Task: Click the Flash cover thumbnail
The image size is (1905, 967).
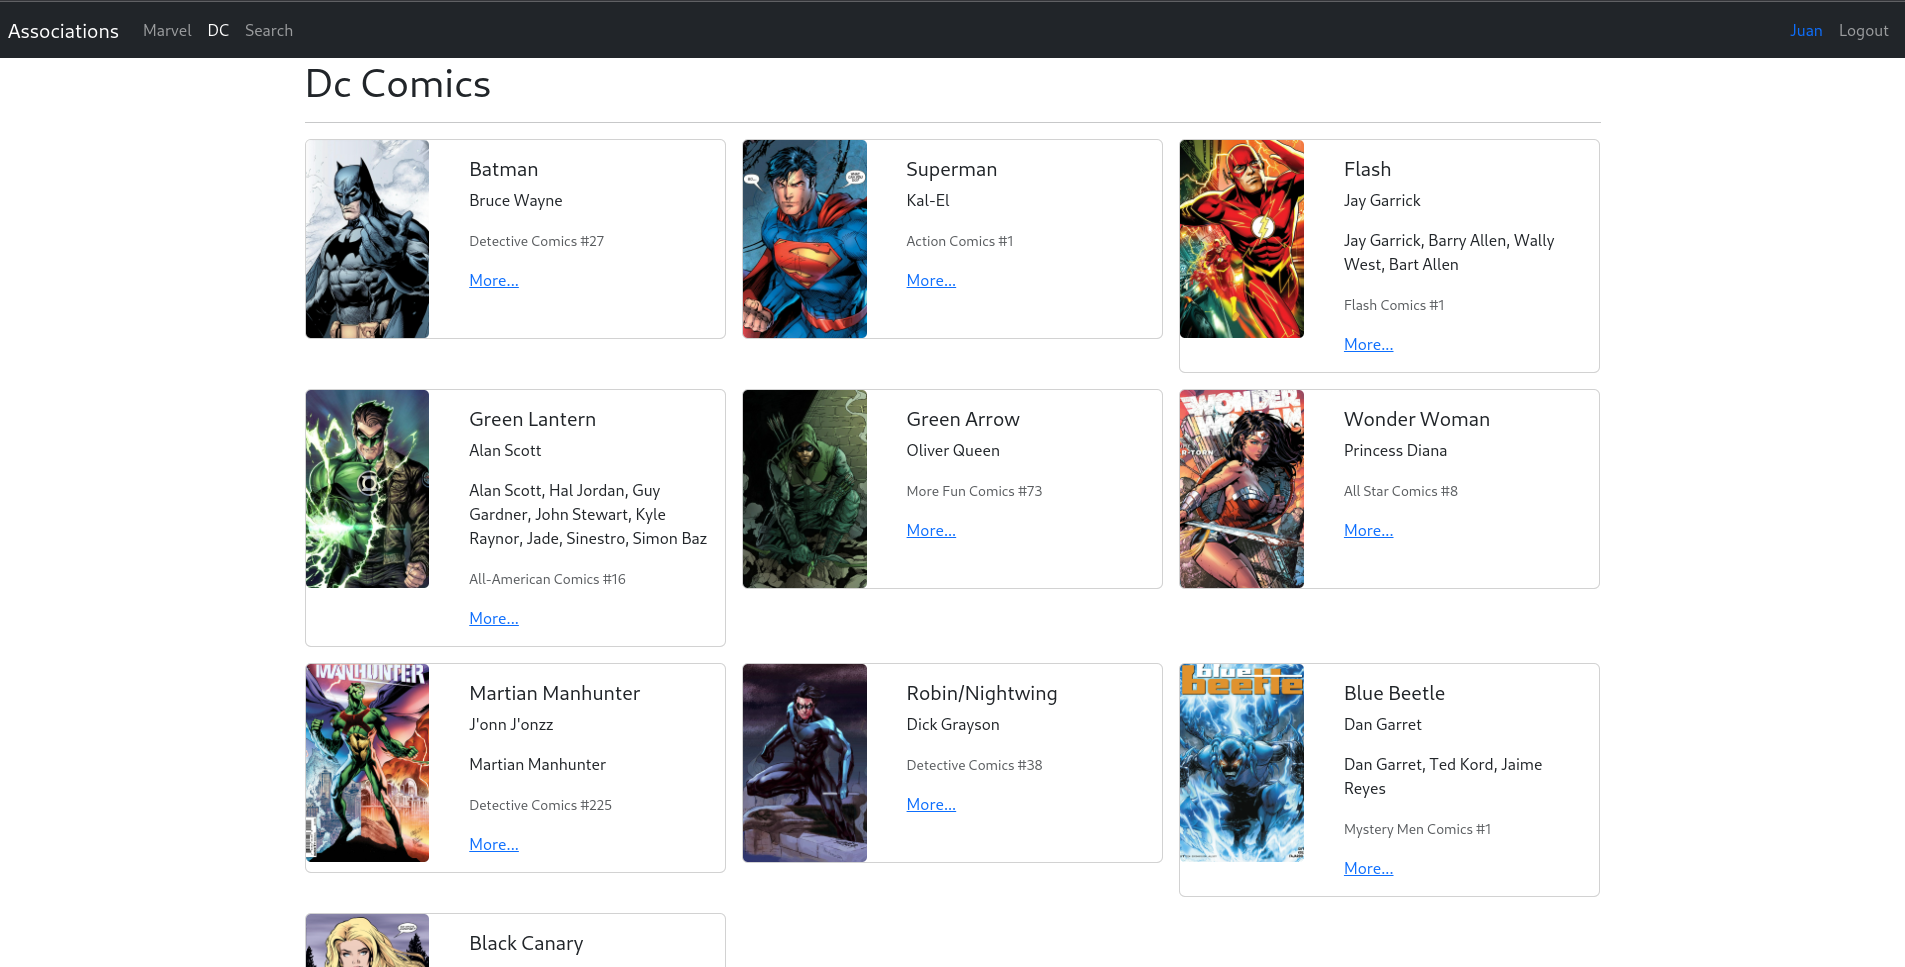Action: (1242, 239)
